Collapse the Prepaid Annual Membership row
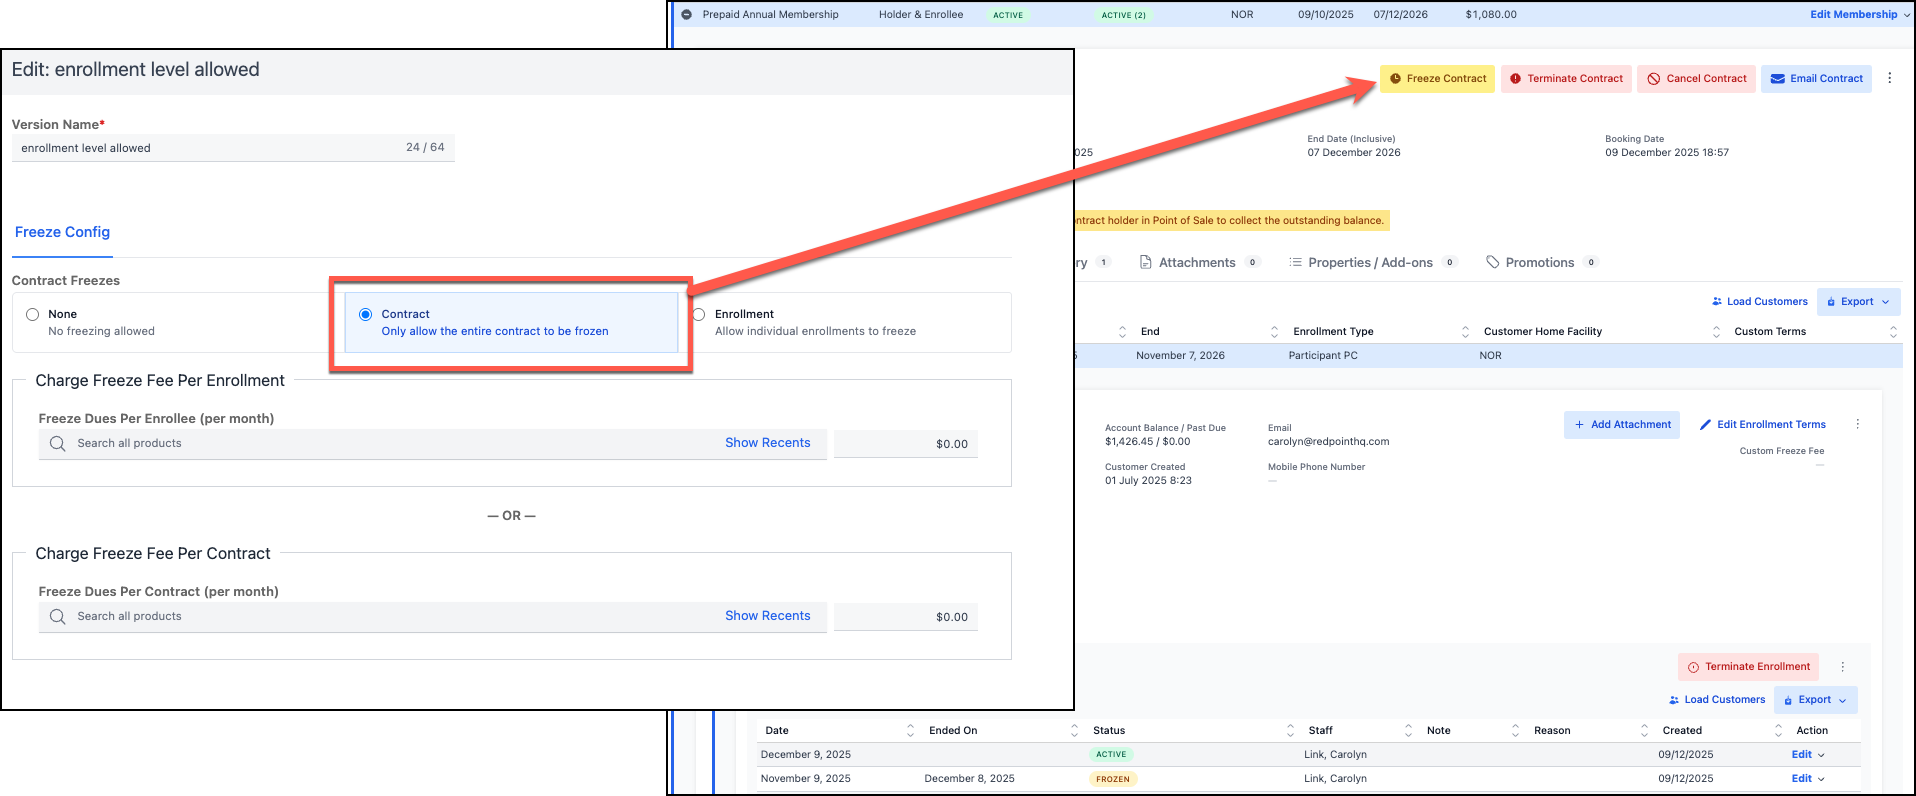Screen dimensions: 1916x796 pos(687,15)
